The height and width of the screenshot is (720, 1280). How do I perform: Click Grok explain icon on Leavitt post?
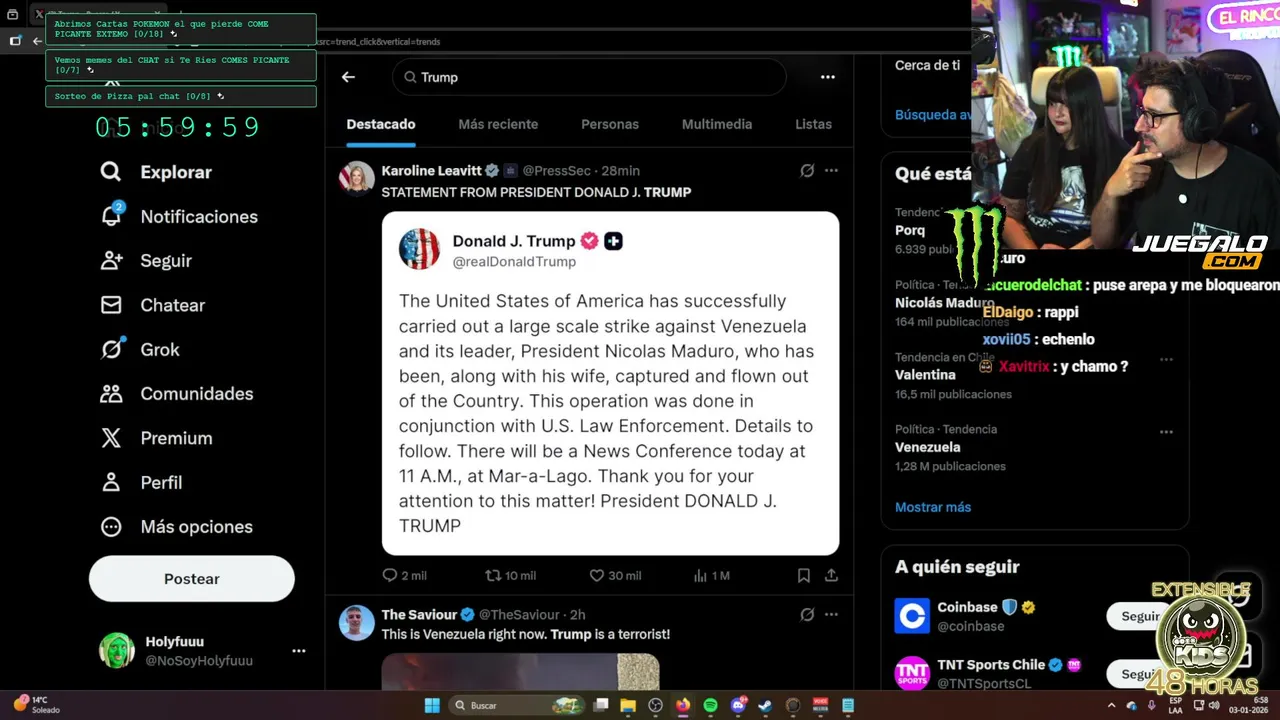click(x=807, y=170)
